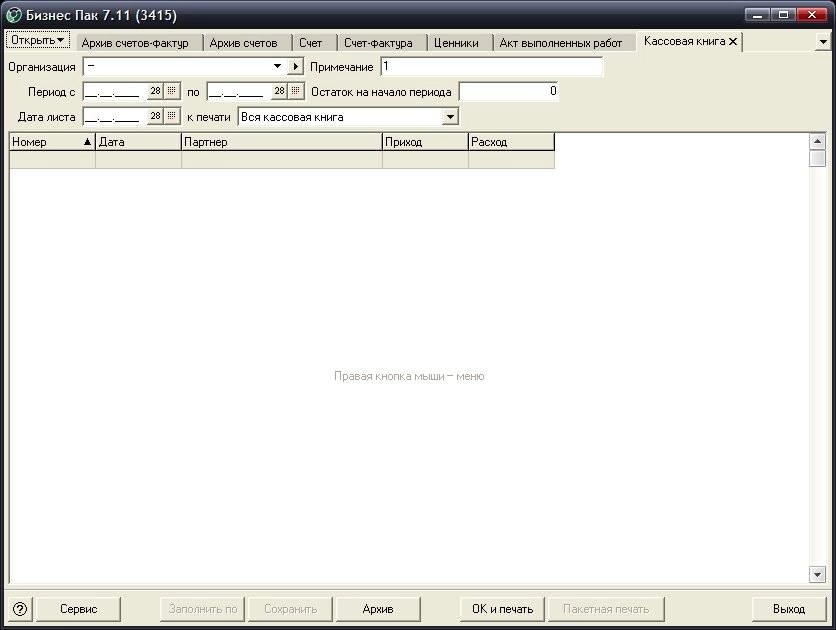Click the scrollbar down arrow
The width and height of the screenshot is (836, 630).
817,574
